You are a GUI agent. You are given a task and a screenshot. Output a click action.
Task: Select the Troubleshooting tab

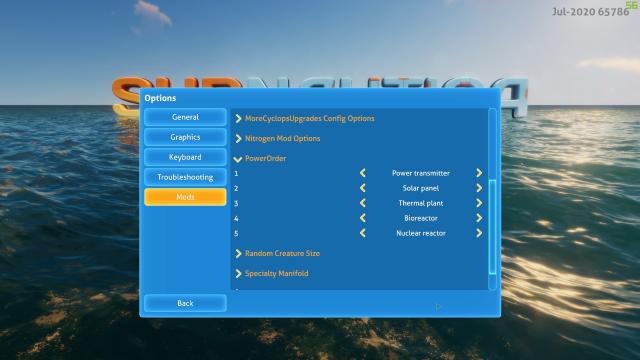coord(185,177)
